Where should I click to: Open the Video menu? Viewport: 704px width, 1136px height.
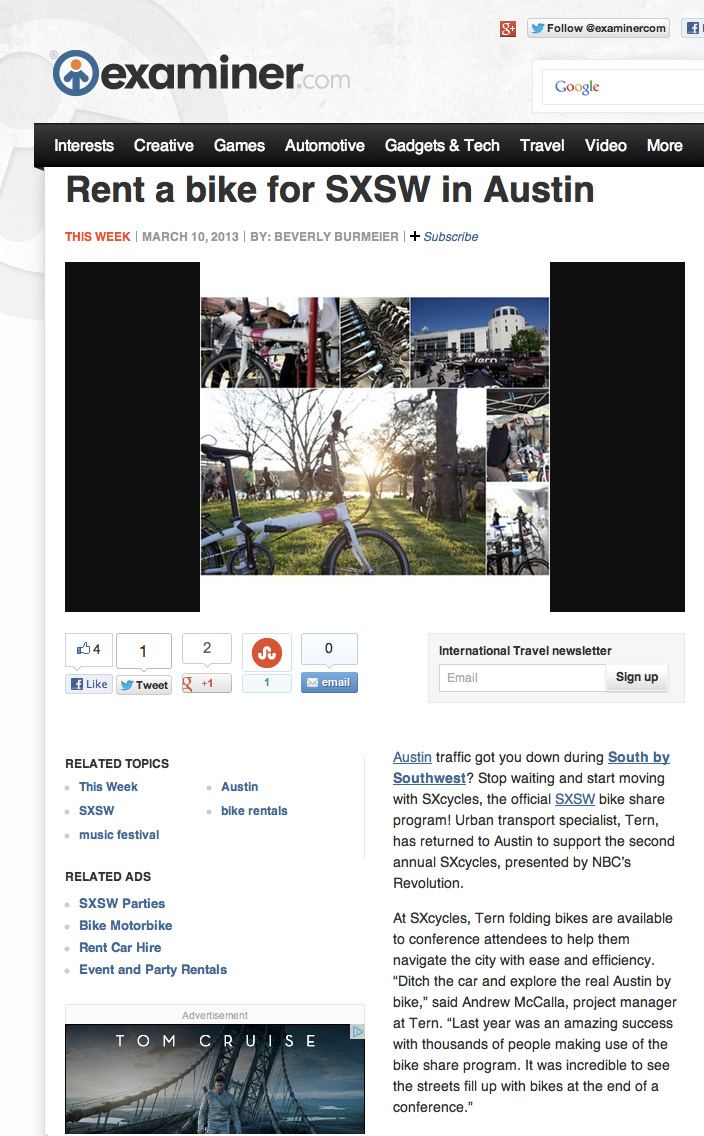[x=605, y=146]
